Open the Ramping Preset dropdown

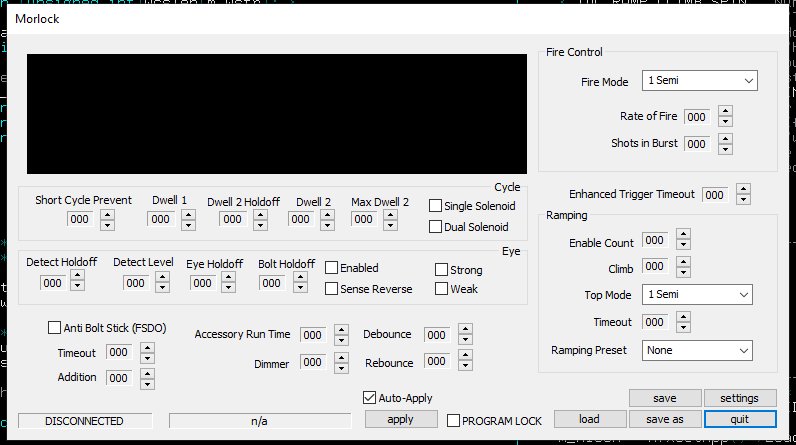tap(697, 351)
